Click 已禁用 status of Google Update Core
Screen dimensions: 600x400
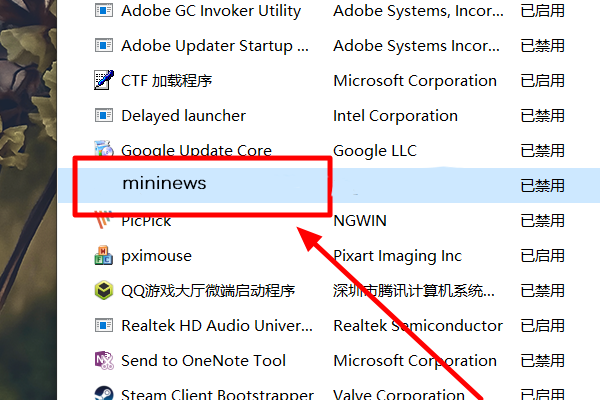[543, 151]
